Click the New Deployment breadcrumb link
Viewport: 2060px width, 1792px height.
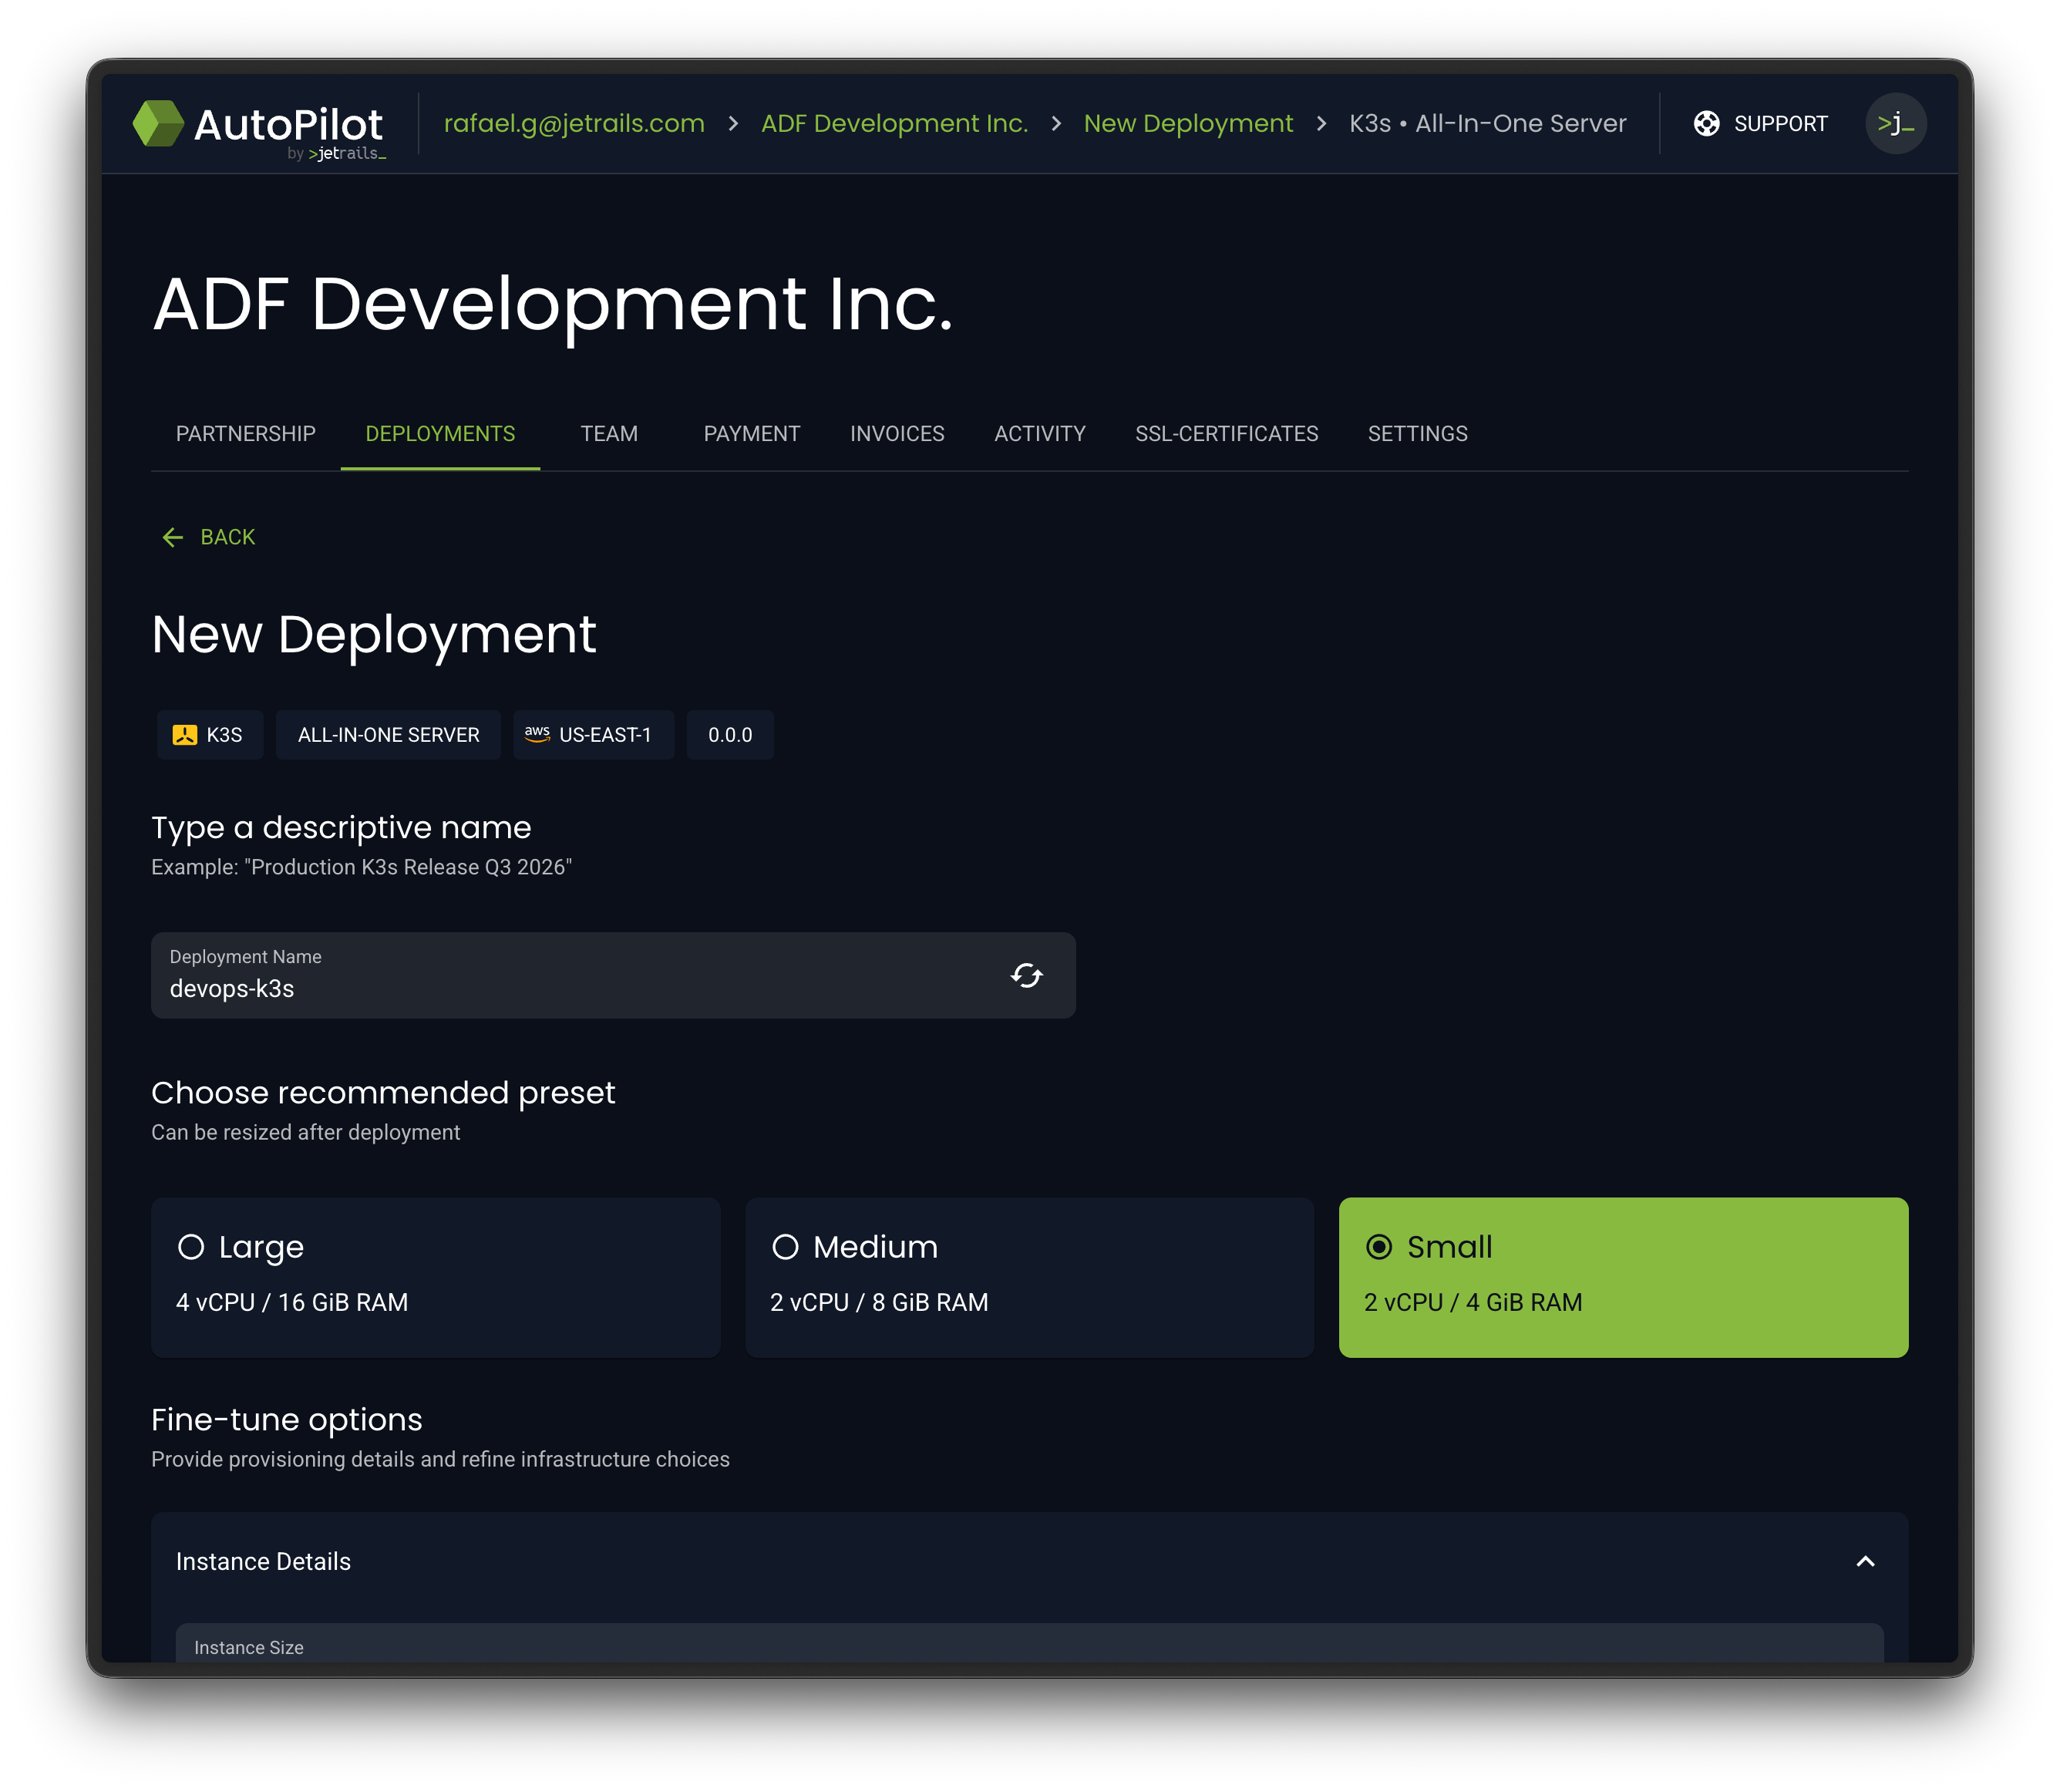(x=1188, y=123)
